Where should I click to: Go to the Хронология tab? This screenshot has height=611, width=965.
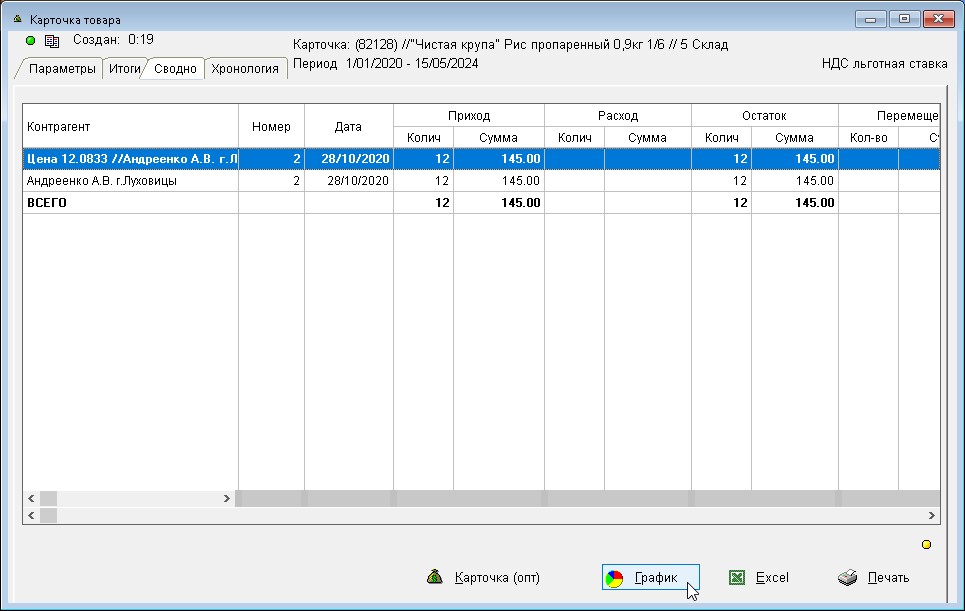(245, 69)
